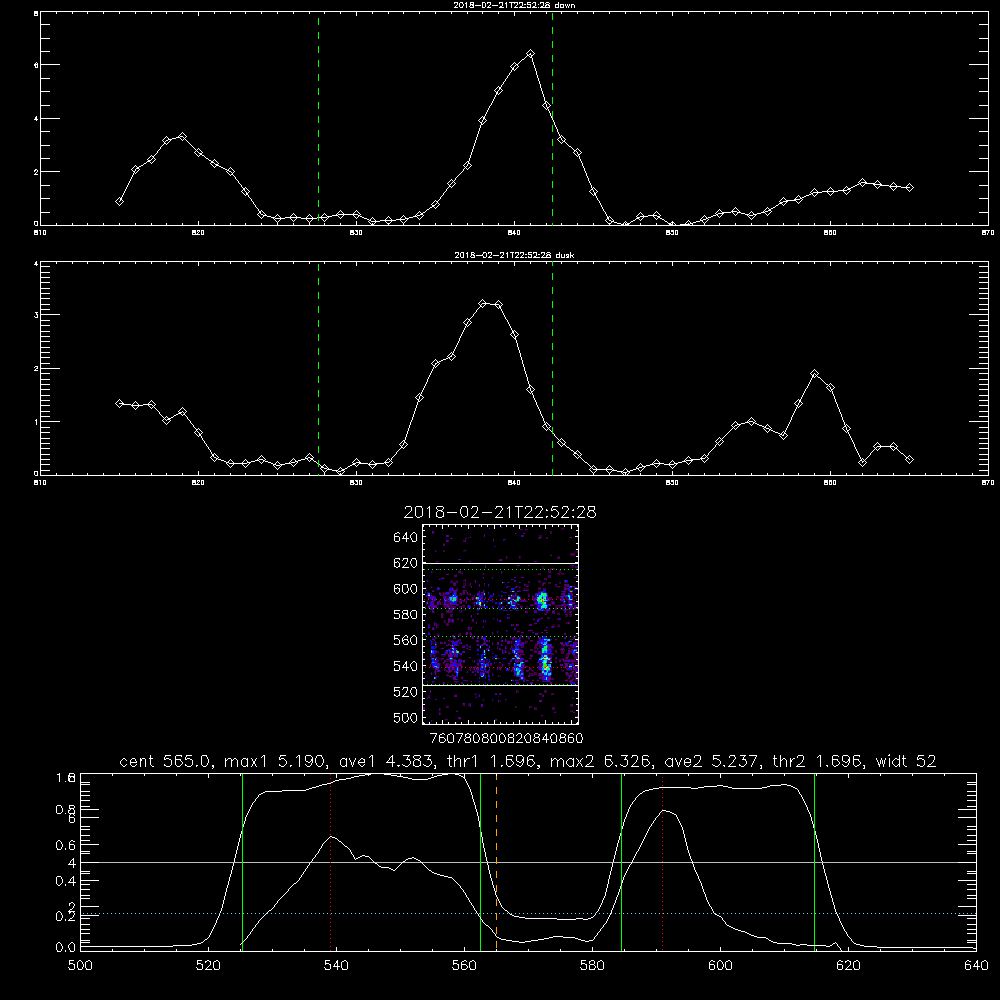Viewport: 1000px width, 1000px height.
Task: Click the 'max2 6.326' value
Action: (x=601, y=761)
